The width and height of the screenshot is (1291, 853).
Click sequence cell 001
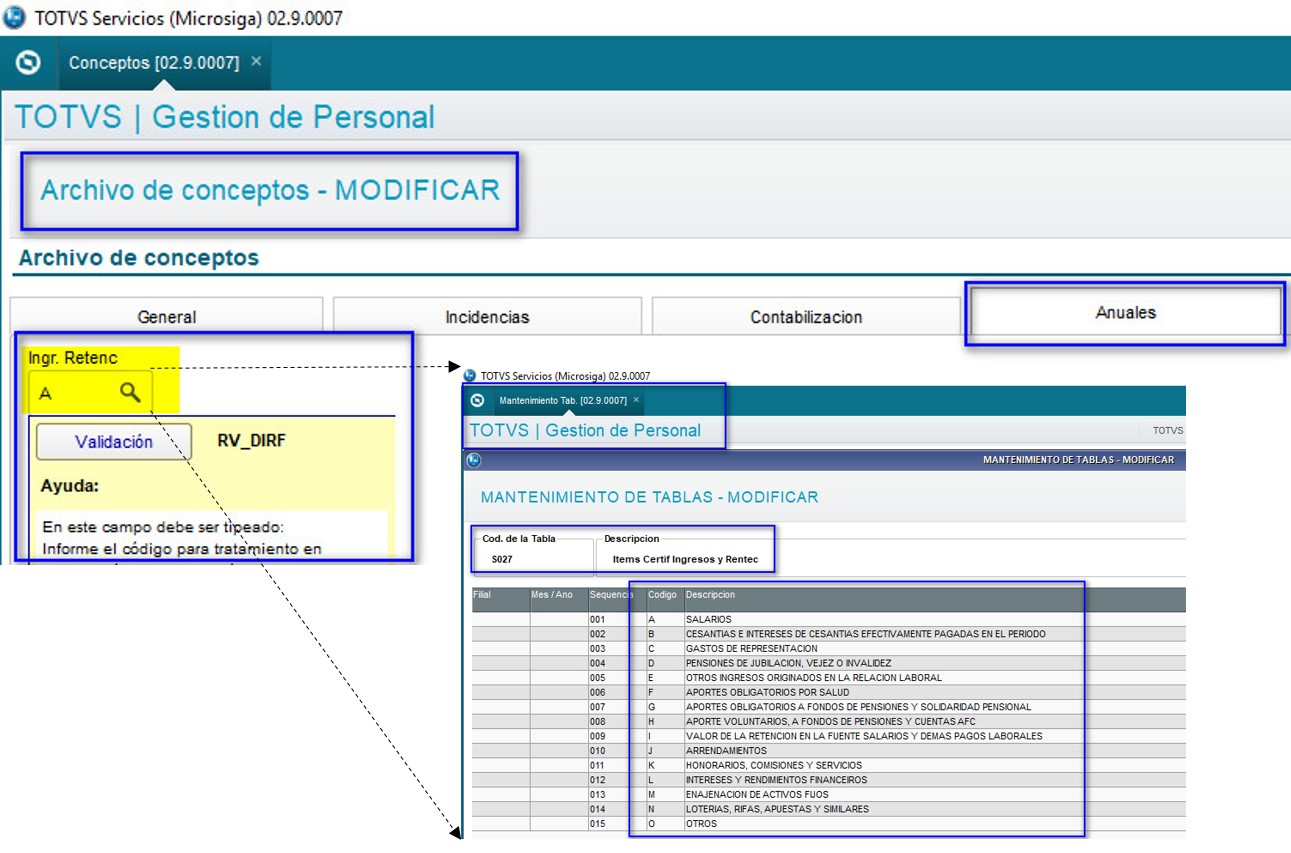617,620
